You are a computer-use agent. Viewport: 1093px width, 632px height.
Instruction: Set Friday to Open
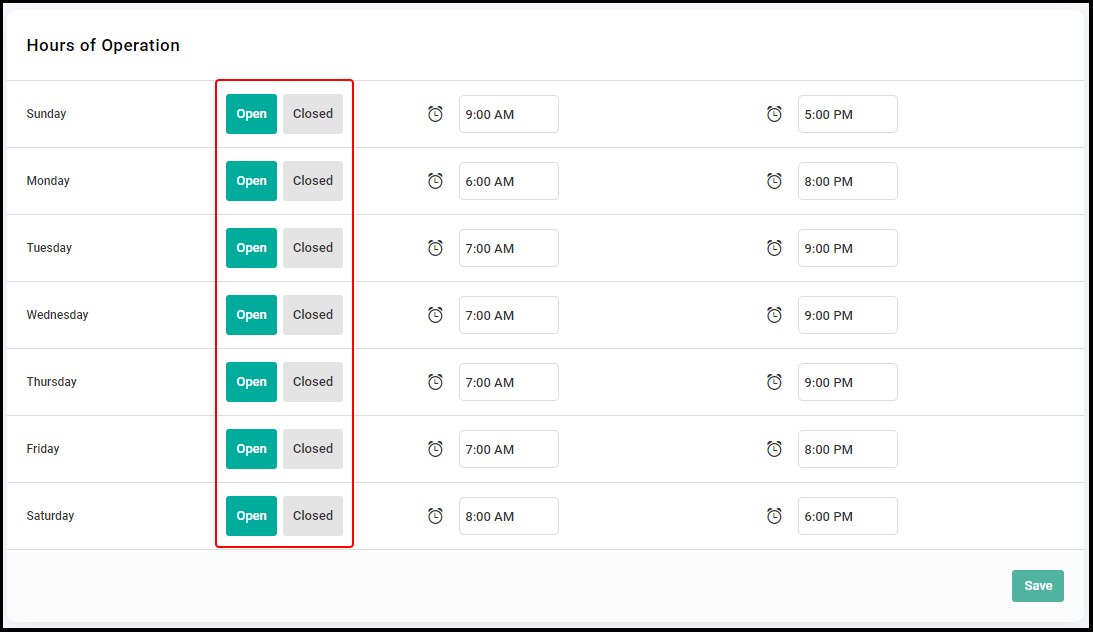click(x=251, y=448)
